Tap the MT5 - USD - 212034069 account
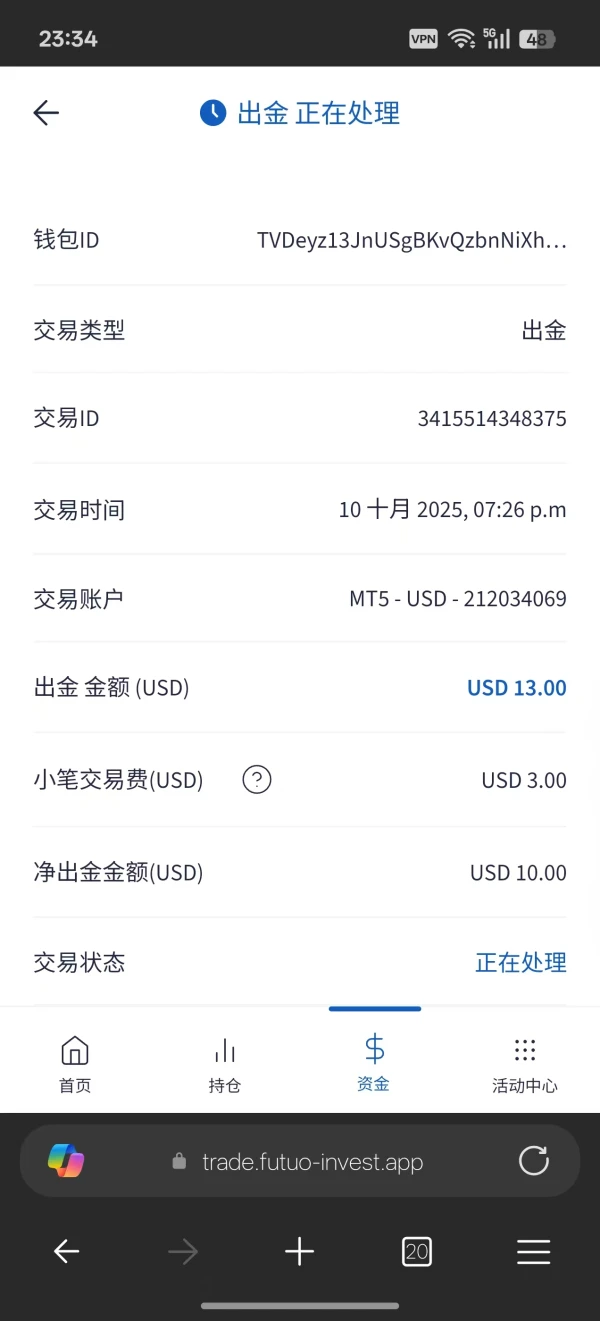 pyautogui.click(x=457, y=599)
